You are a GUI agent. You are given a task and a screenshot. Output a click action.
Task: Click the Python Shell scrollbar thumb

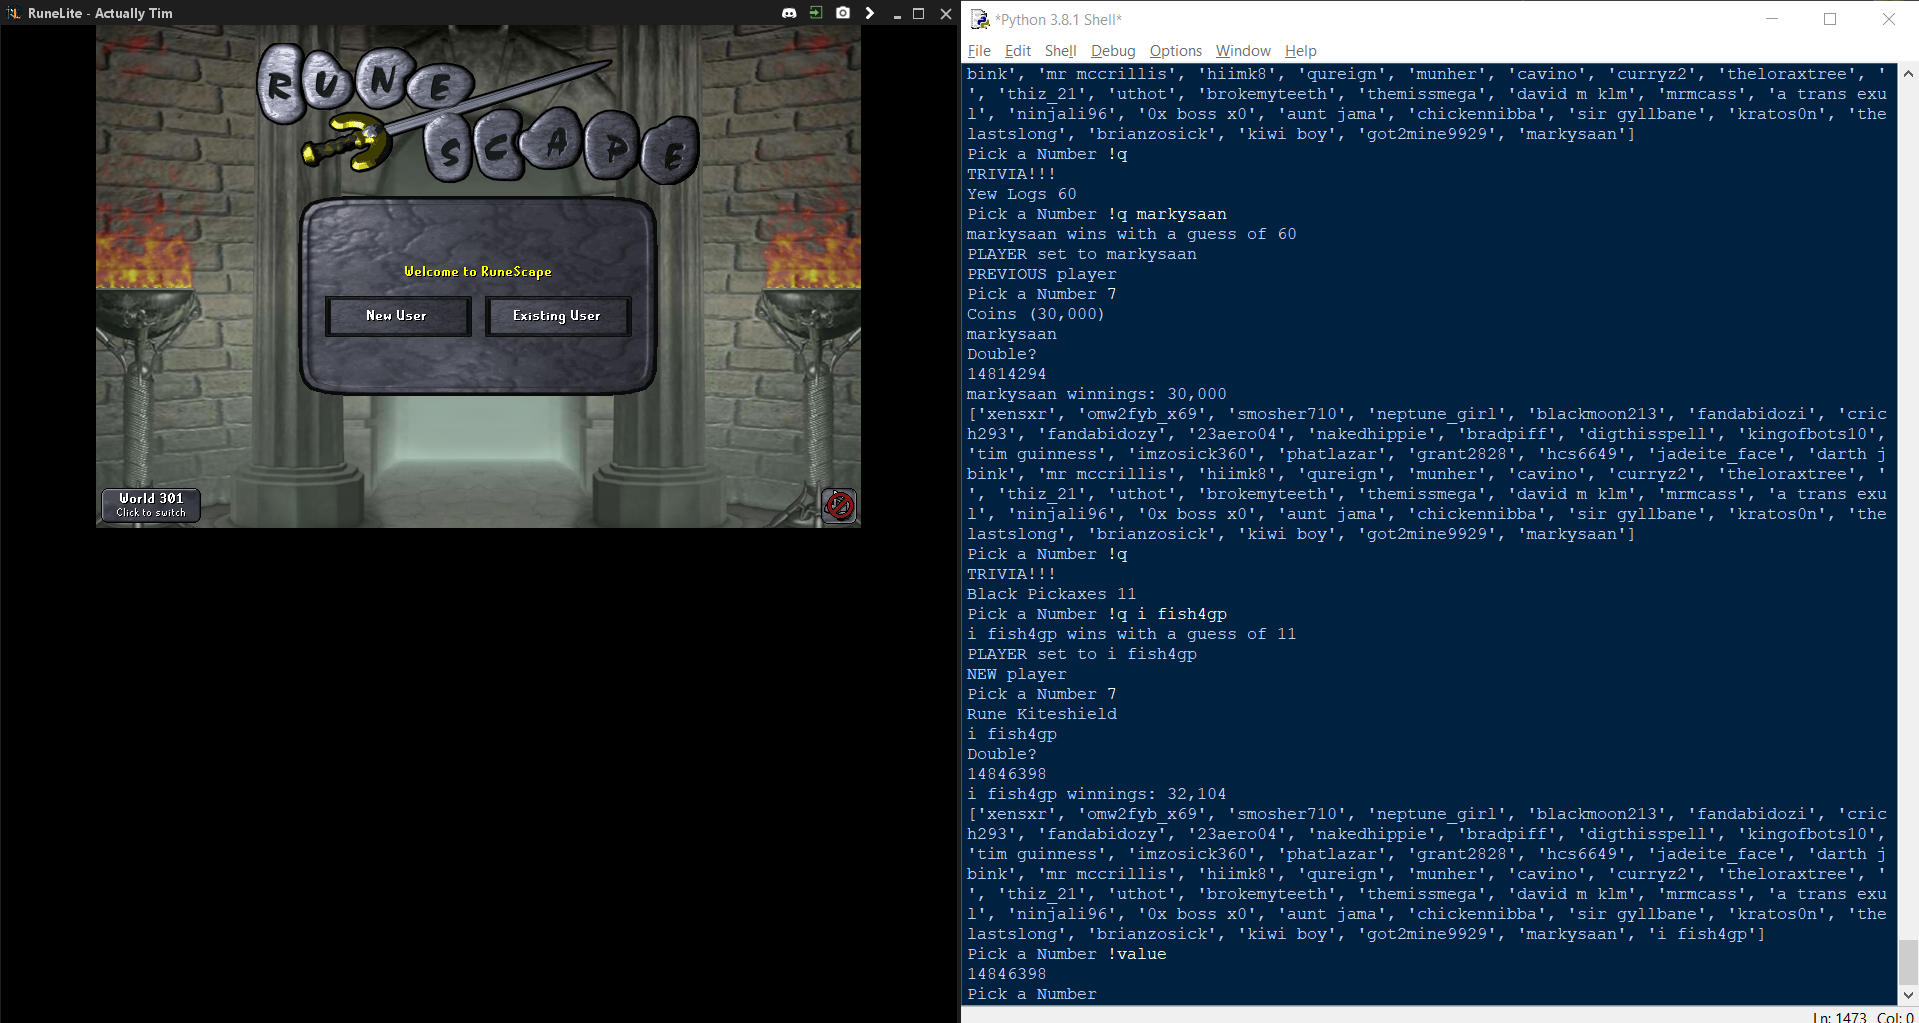pos(1908,962)
